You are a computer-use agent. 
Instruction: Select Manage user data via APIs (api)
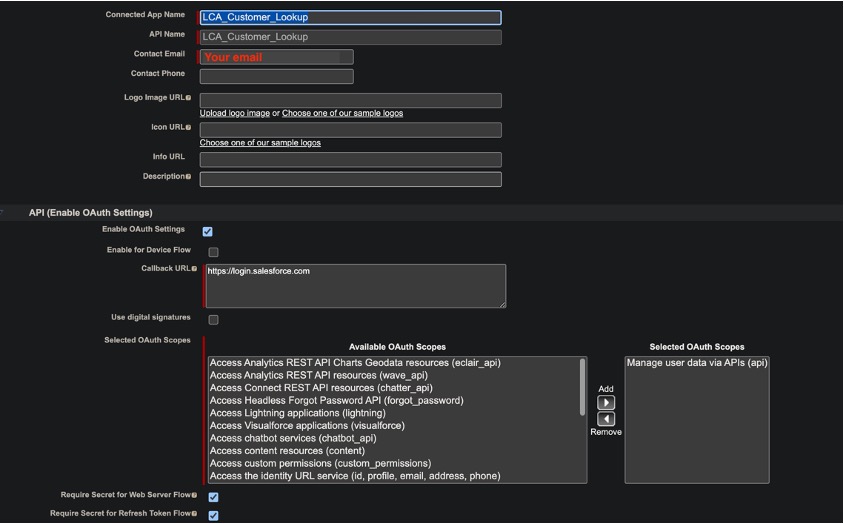click(x=697, y=363)
